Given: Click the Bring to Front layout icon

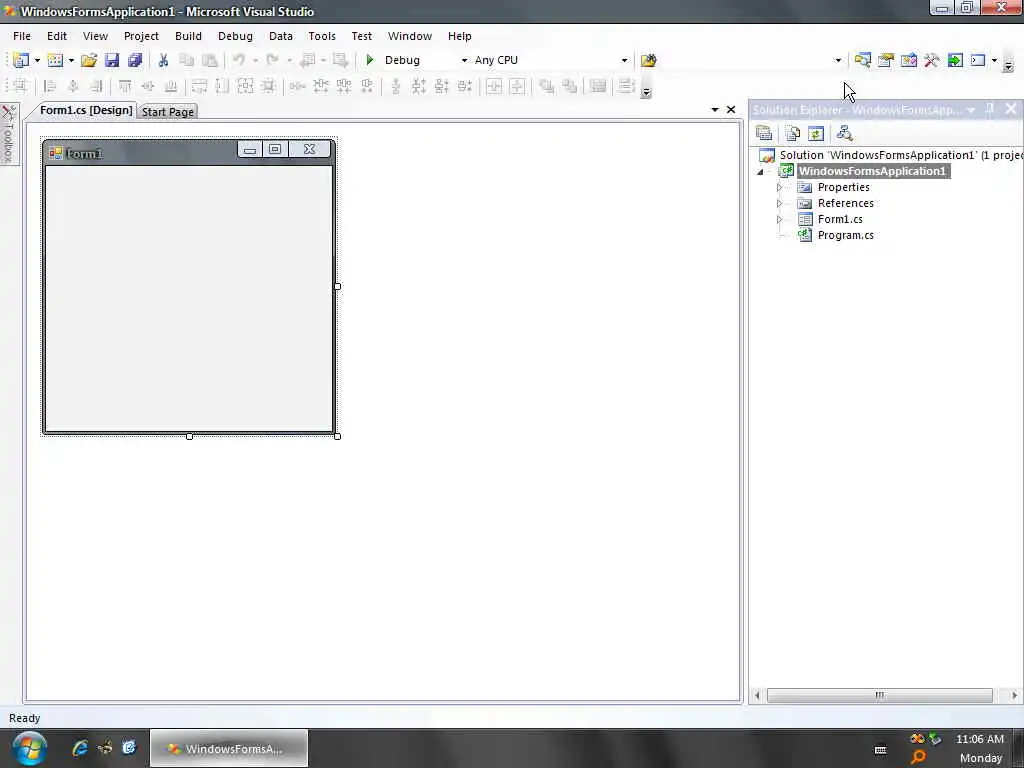Looking at the screenshot, I should click(x=547, y=86).
